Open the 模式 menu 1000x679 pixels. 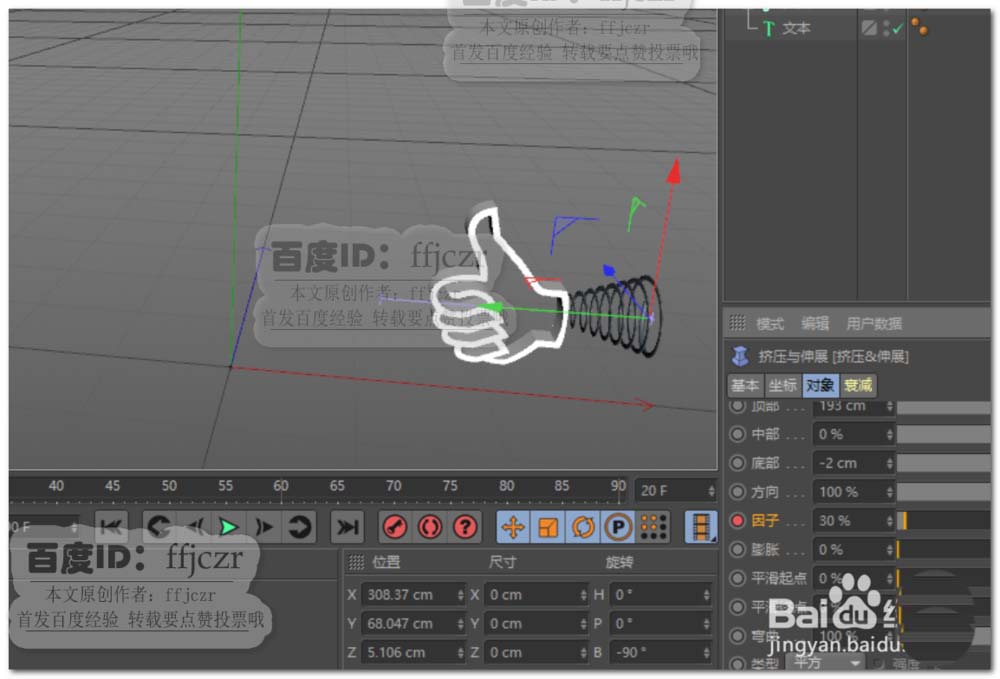[x=770, y=323]
